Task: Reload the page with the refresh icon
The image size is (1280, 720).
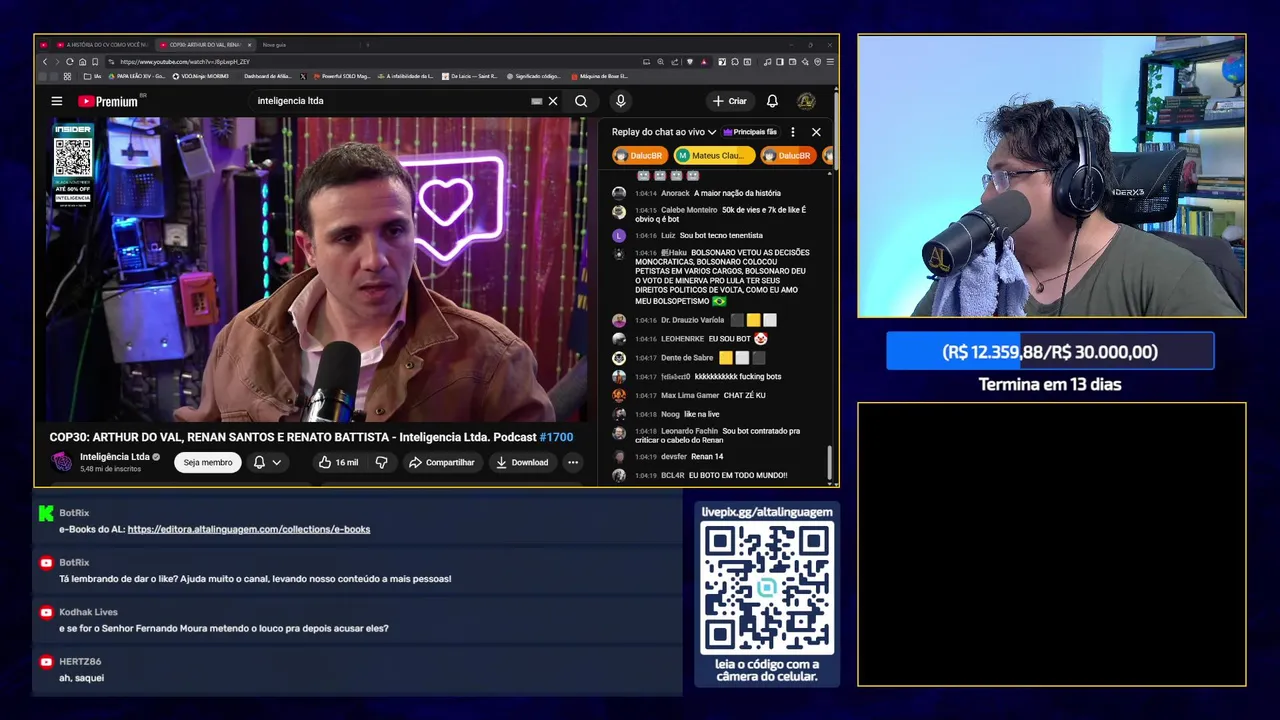Action: 69,62
